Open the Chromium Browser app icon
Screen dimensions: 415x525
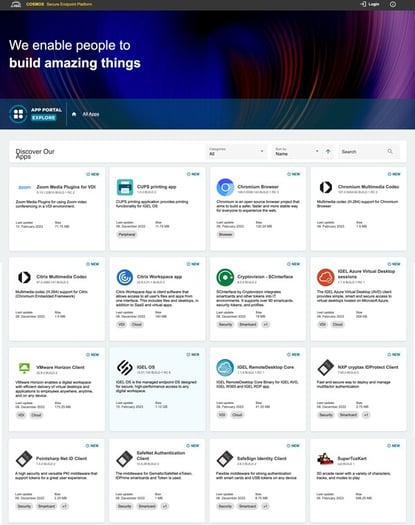[225, 187]
